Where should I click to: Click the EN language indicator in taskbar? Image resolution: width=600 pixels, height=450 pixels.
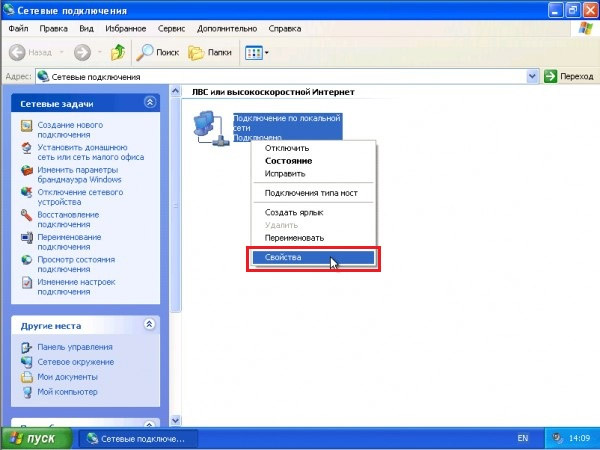522,438
